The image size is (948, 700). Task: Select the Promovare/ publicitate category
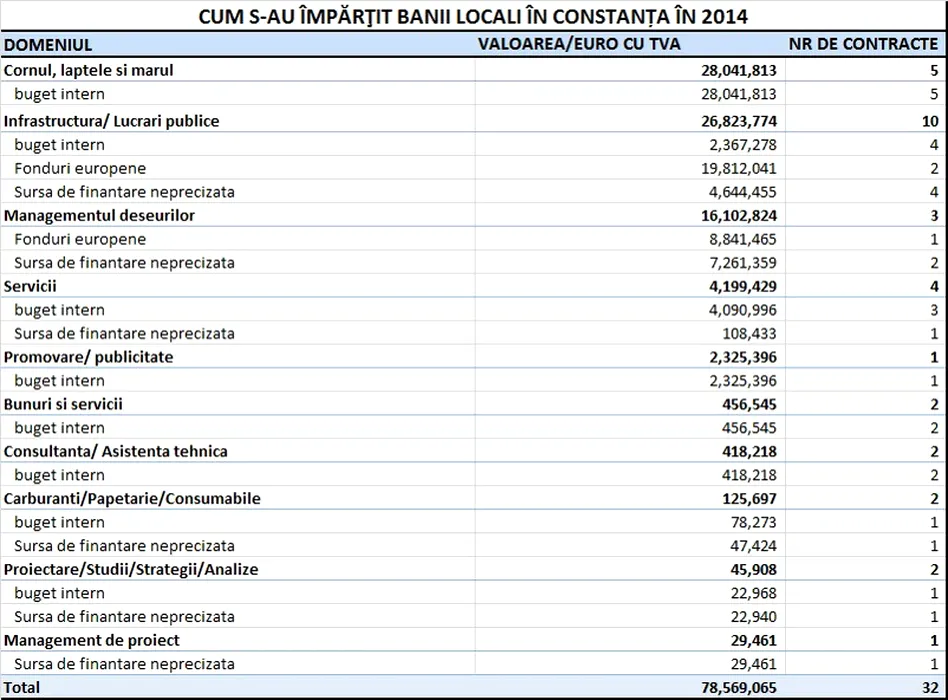[89, 357]
